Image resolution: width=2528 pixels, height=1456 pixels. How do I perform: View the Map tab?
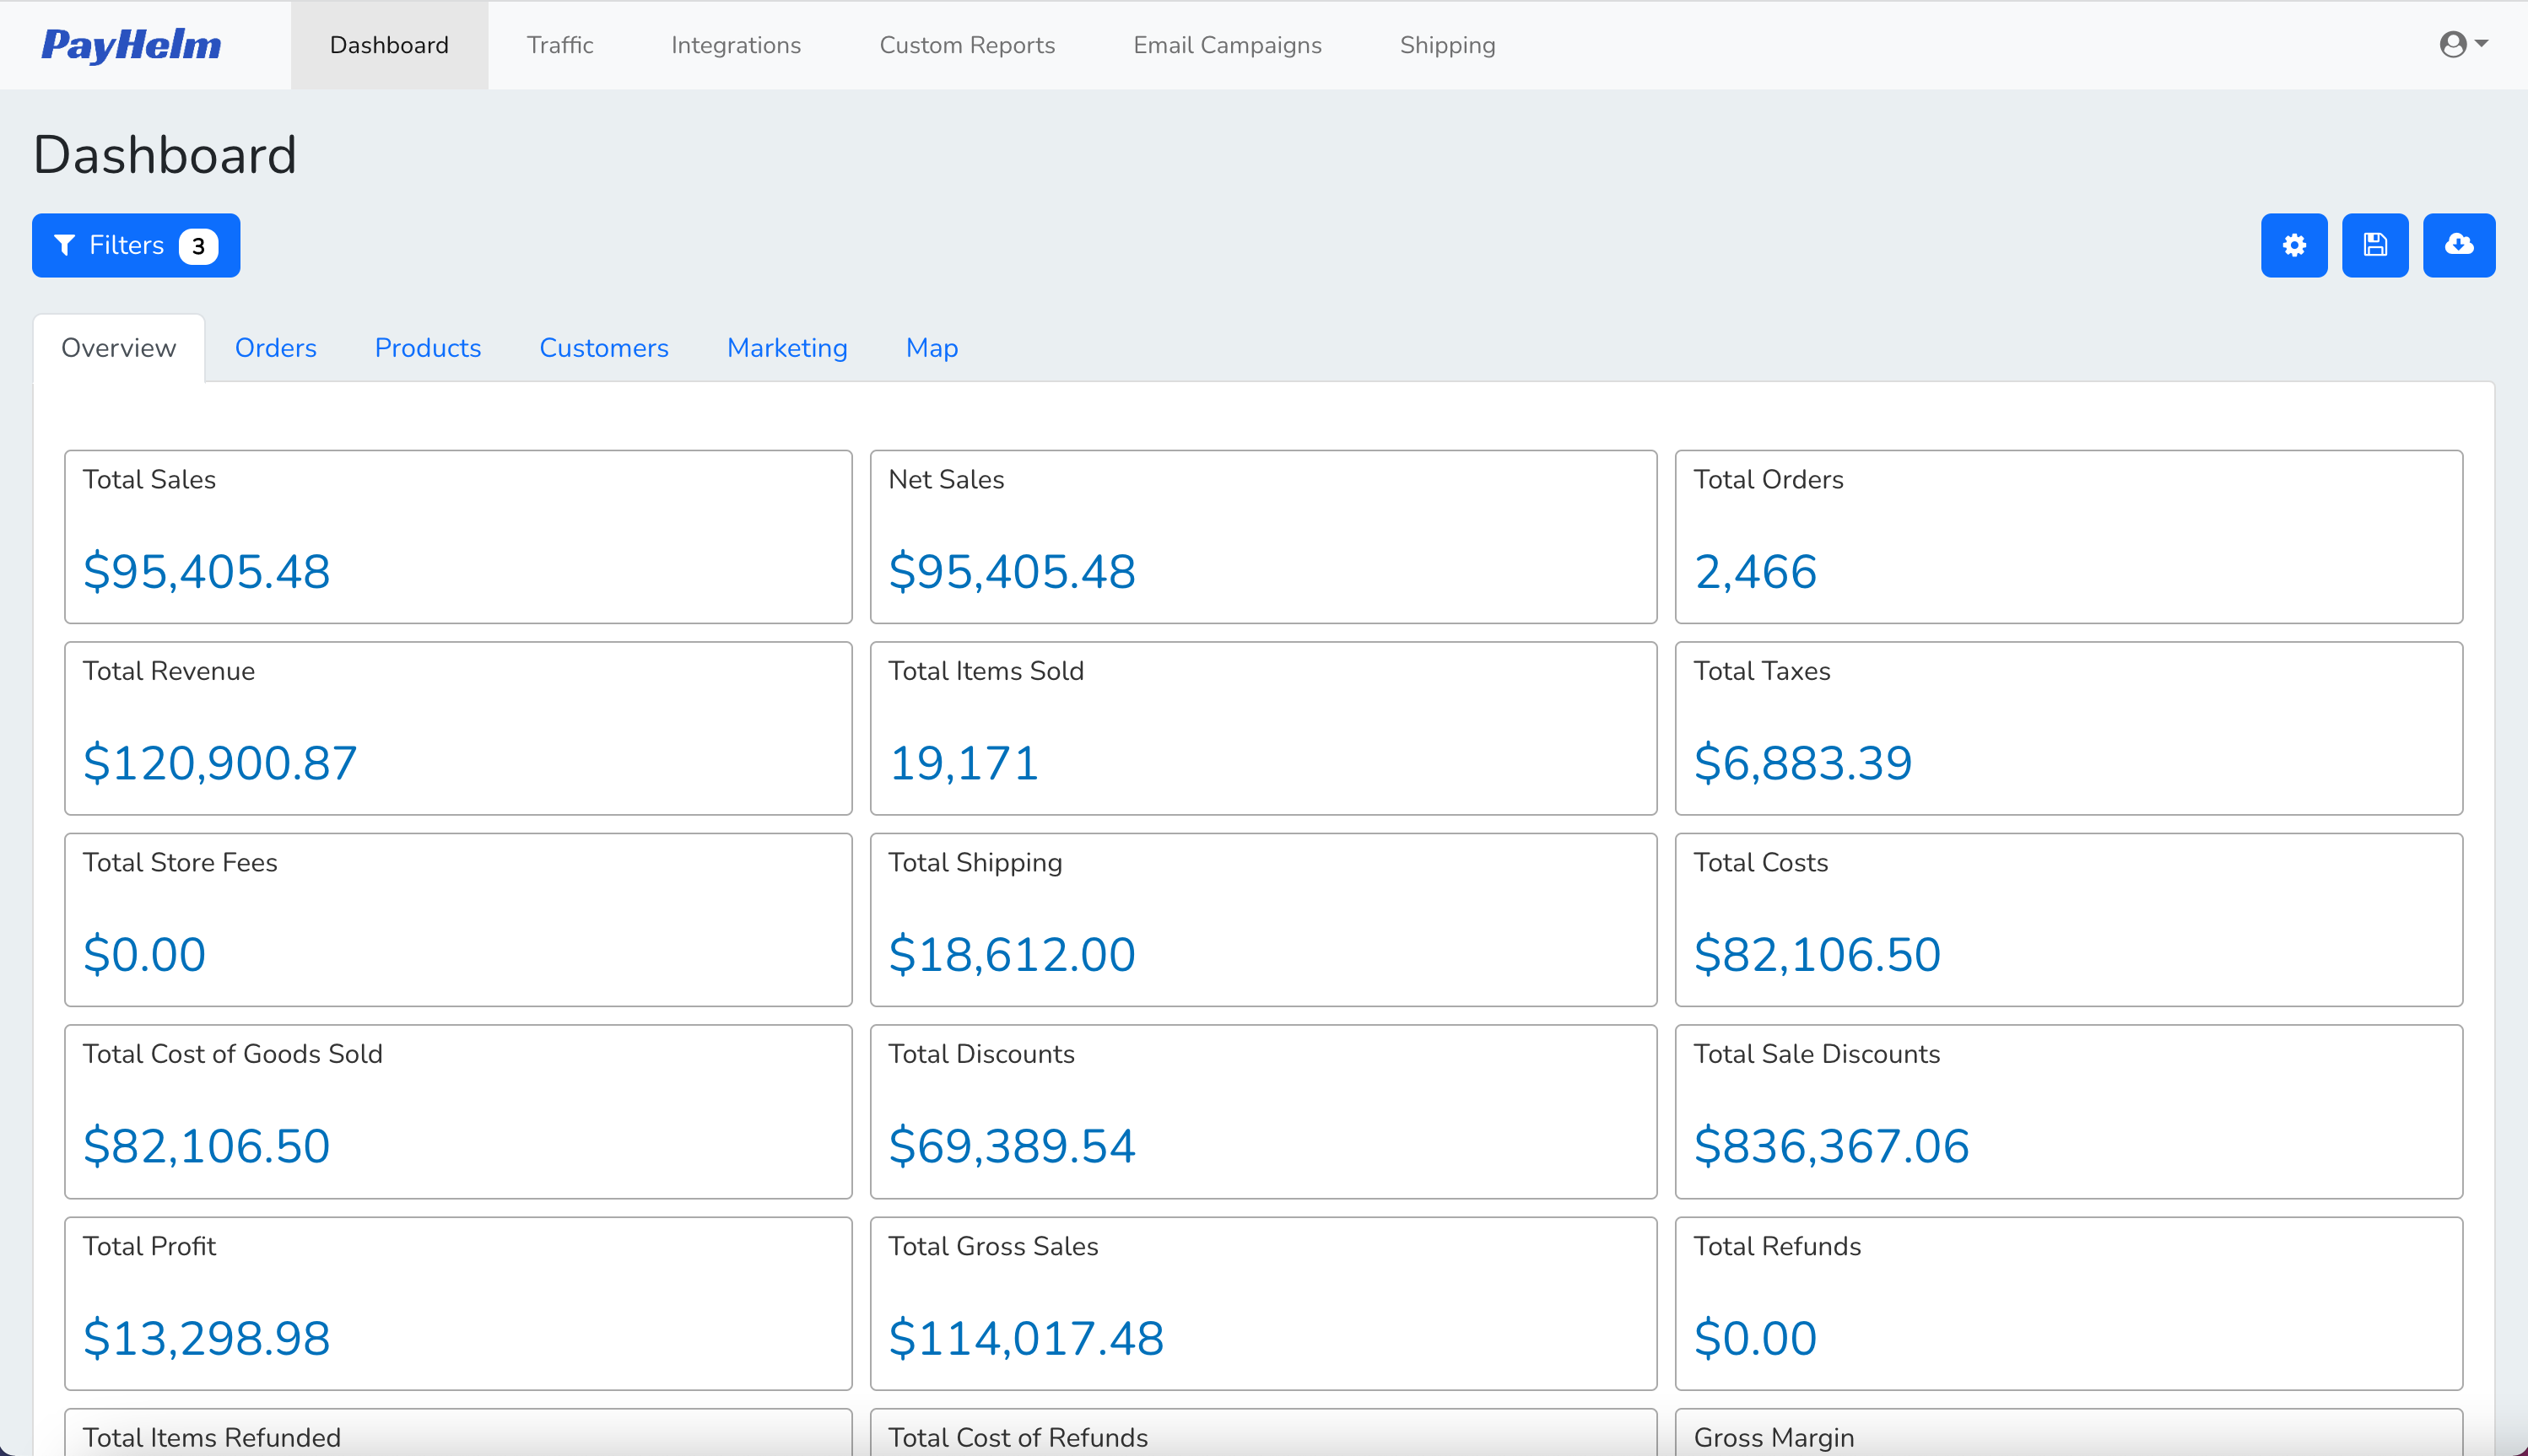click(x=931, y=347)
